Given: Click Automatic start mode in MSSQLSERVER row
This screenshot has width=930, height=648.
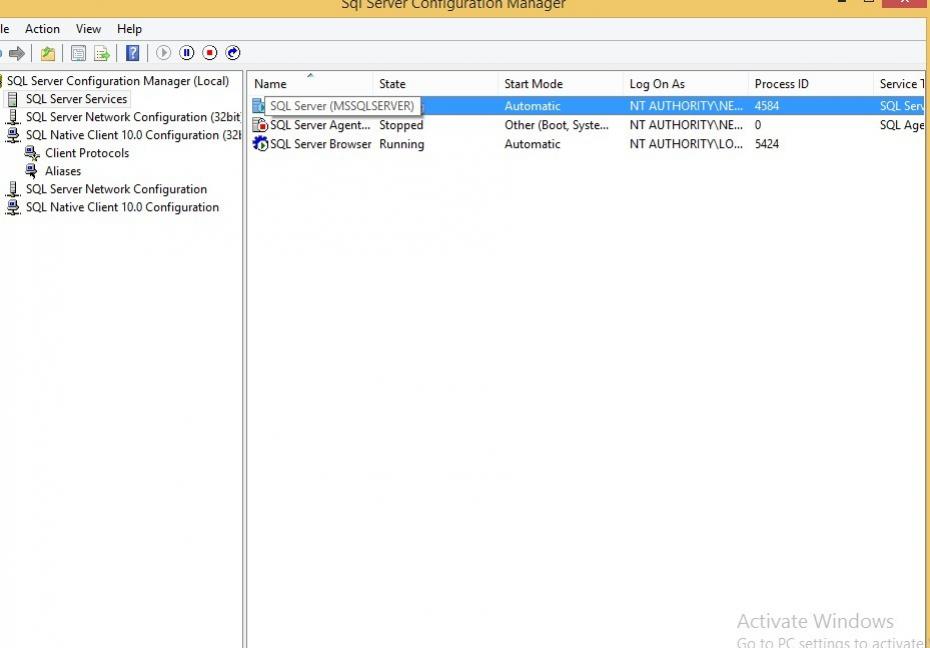Looking at the screenshot, I should click(x=532, y=106).
